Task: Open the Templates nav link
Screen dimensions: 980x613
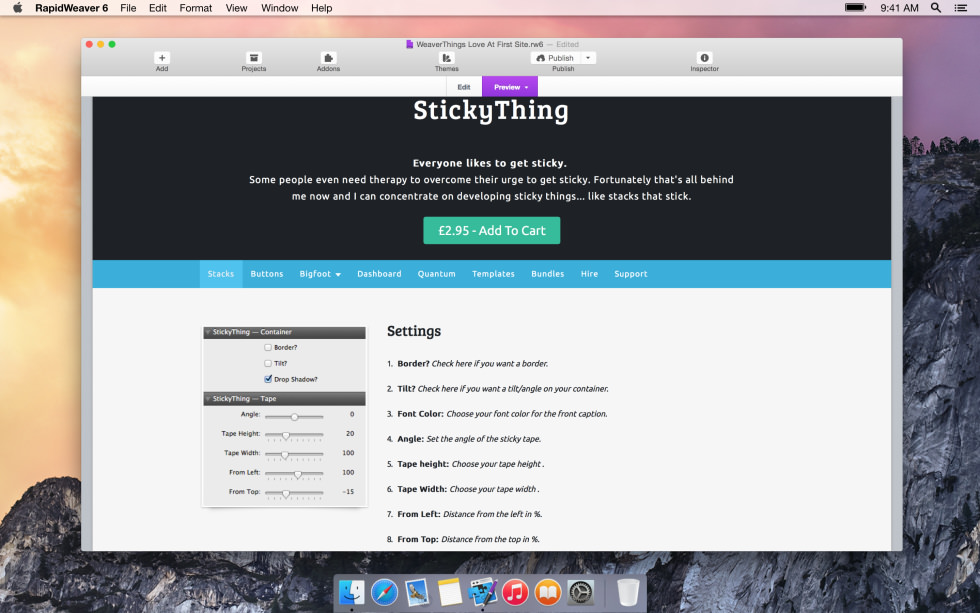Action: pos(493,274)
